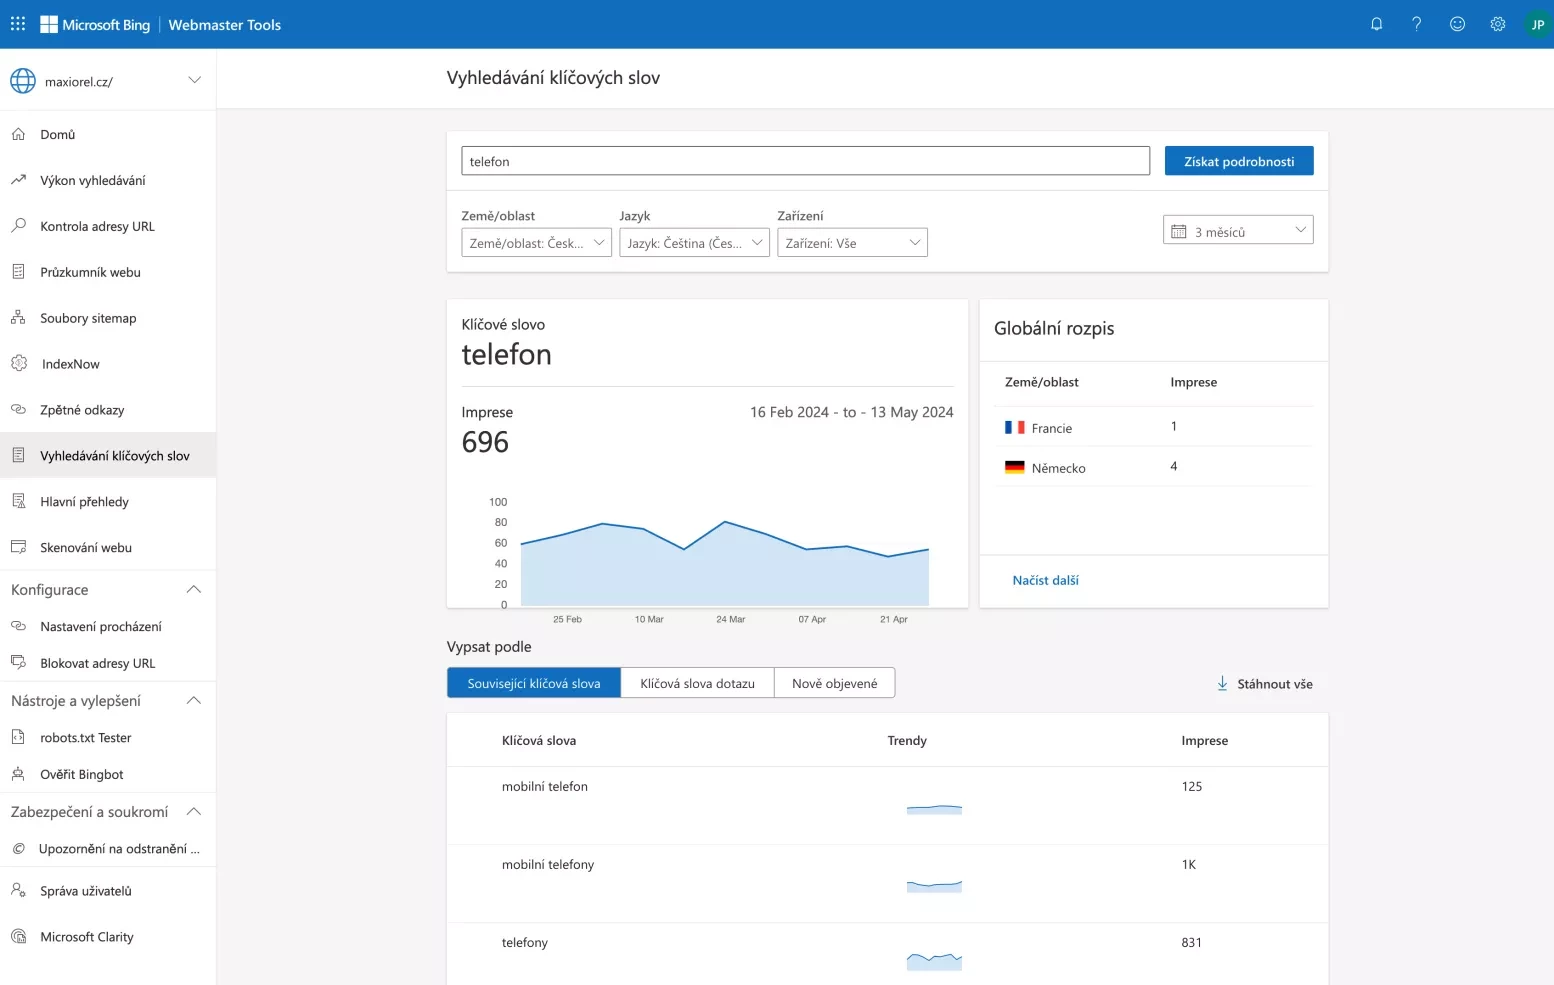Click the IndexNow gear icon
The width and height of the screenshot is (1554, 985).
19,363
